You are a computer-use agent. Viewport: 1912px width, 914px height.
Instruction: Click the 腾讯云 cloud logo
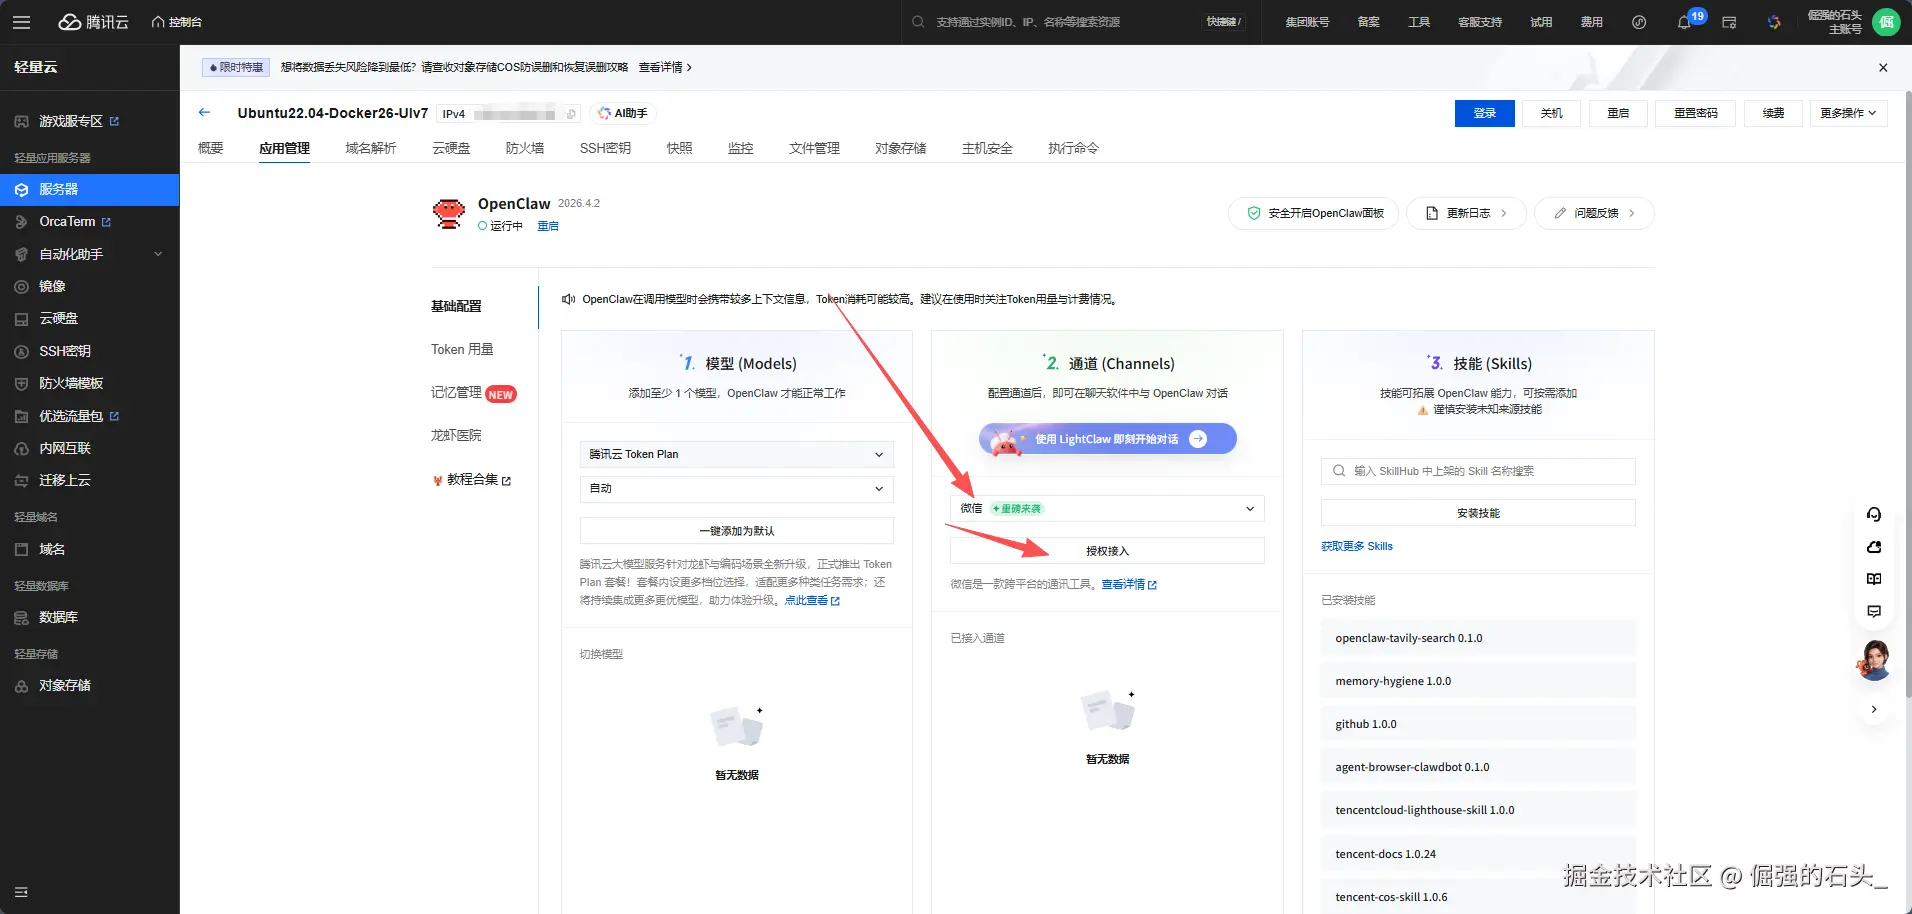click(94, 22)
